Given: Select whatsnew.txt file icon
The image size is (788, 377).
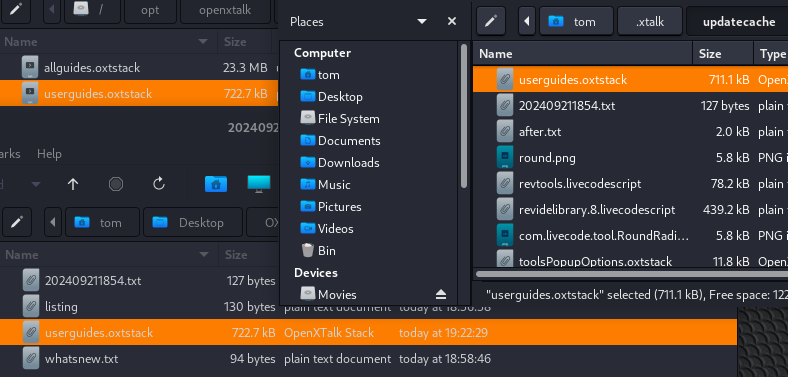Looking at the screenshot, I should click(x=31, y=359).
